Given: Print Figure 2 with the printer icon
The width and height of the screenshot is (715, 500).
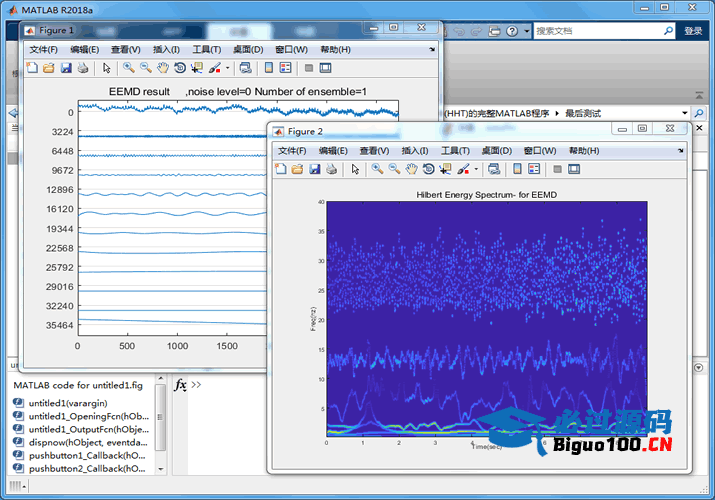Looking at the screenshot, I should tap(332, 169).
